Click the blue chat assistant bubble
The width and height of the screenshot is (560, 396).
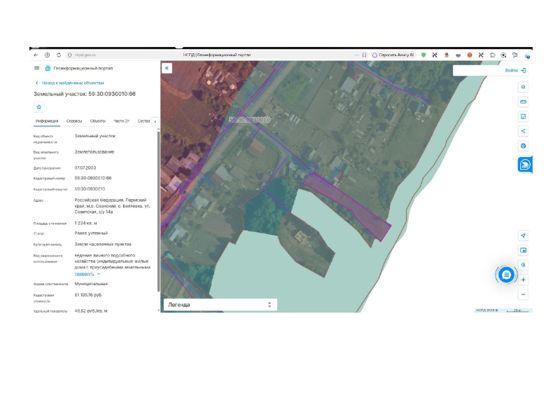click(x=506, y=275)
